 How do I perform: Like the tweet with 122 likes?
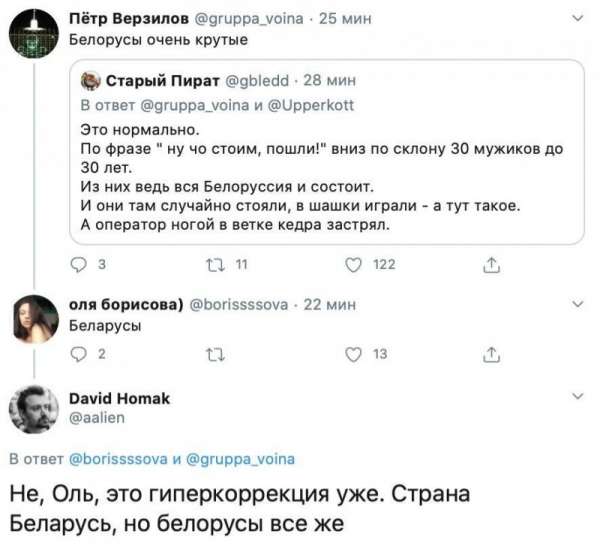352,265
